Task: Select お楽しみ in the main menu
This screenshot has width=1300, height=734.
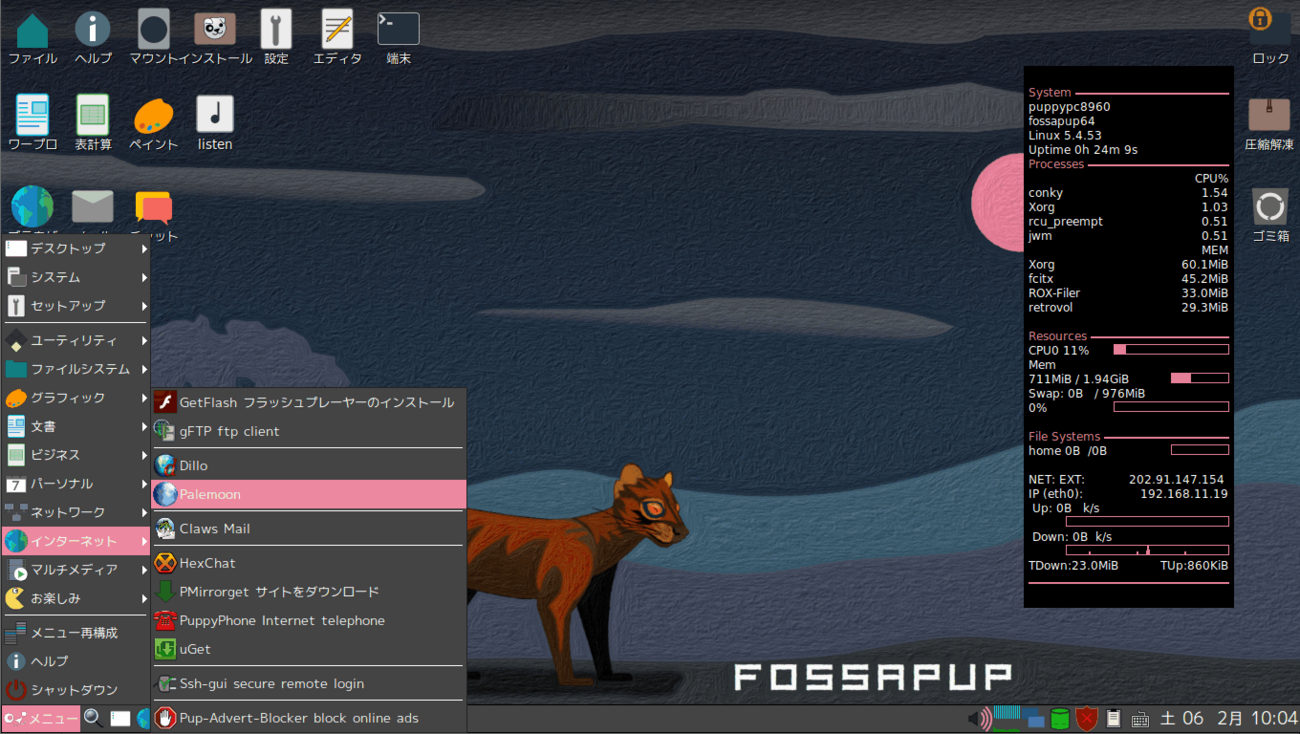Action: (x=76, y=598)
